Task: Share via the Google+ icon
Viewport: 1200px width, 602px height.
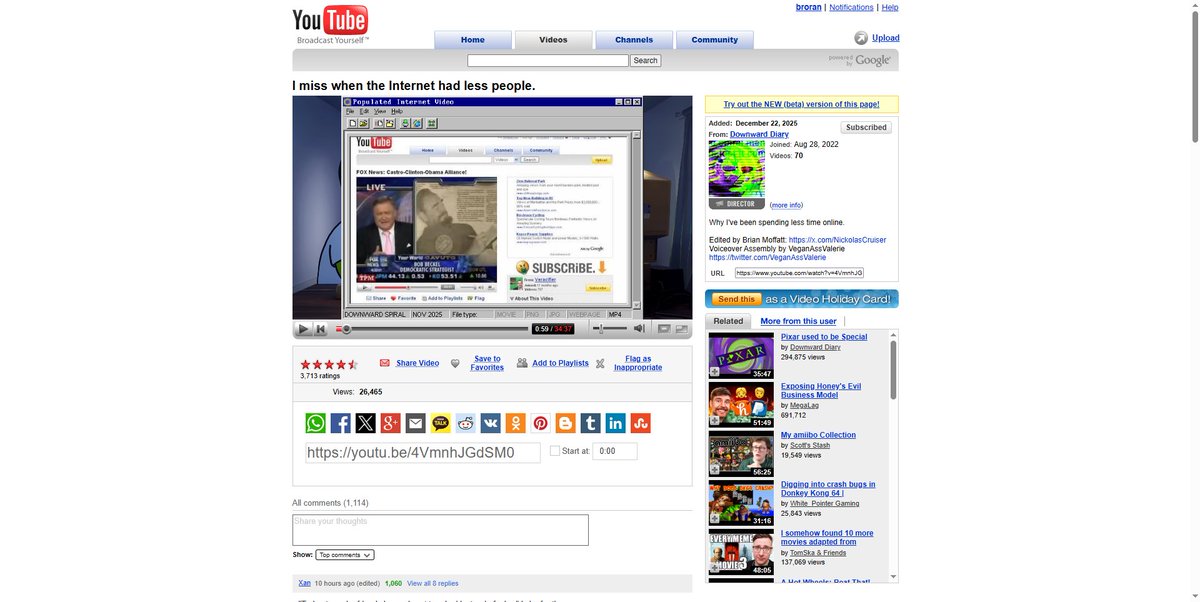Action: click(x=391, y=423)
